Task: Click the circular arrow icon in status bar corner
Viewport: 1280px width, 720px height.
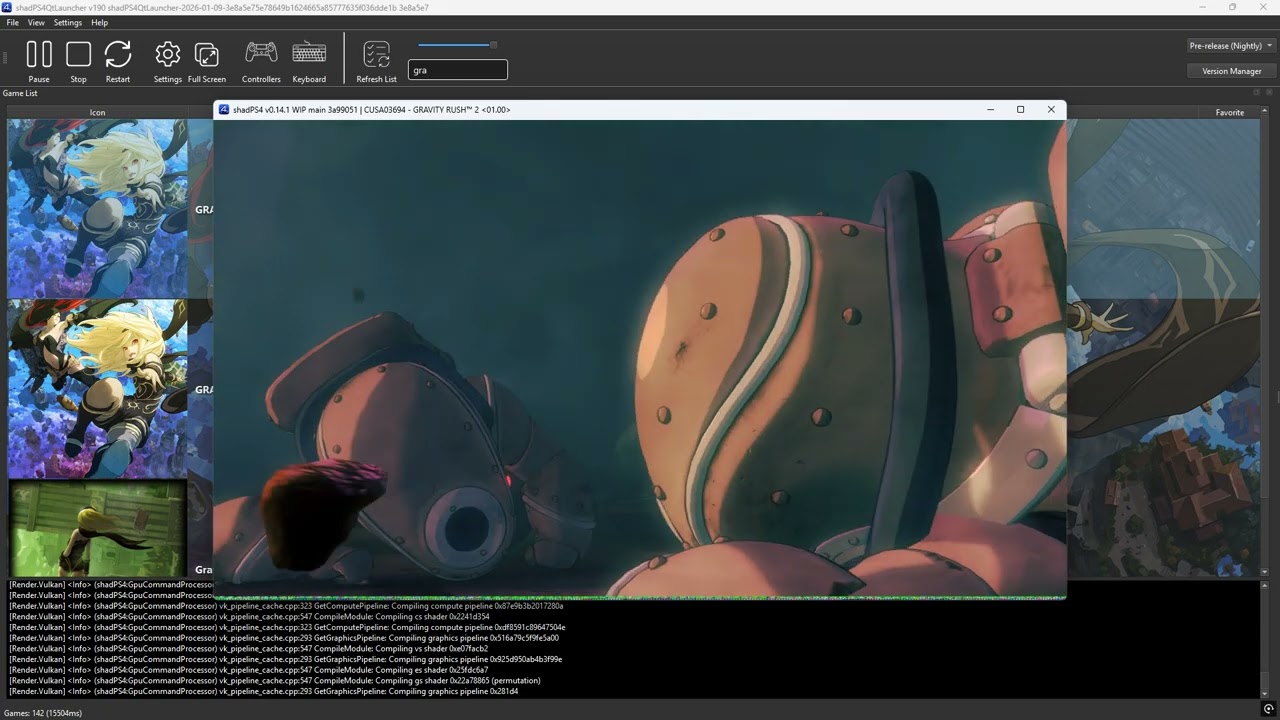Action: (x=1268, y=709)
